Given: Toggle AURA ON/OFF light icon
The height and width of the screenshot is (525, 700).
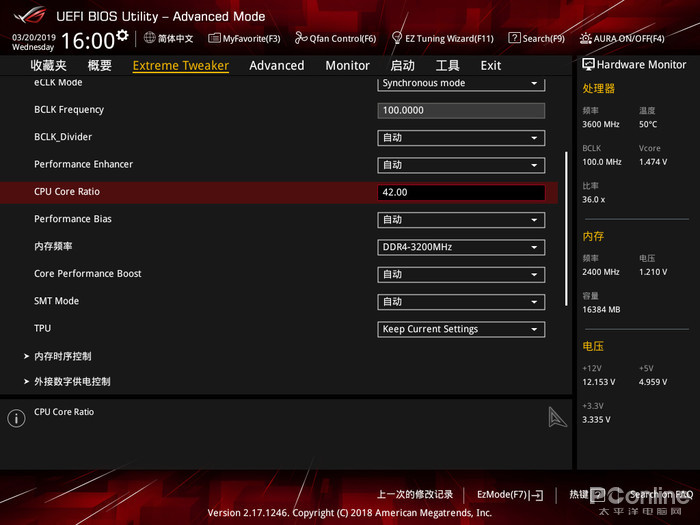Looking at the screenshot, I should pos(585,38).
